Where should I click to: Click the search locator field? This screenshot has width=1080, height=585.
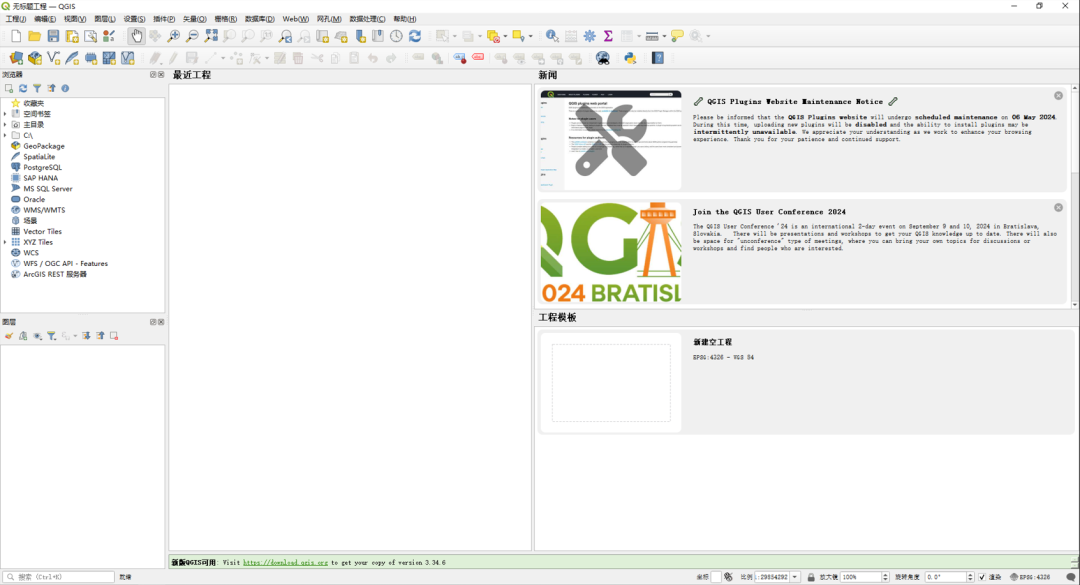pos(59,577)
